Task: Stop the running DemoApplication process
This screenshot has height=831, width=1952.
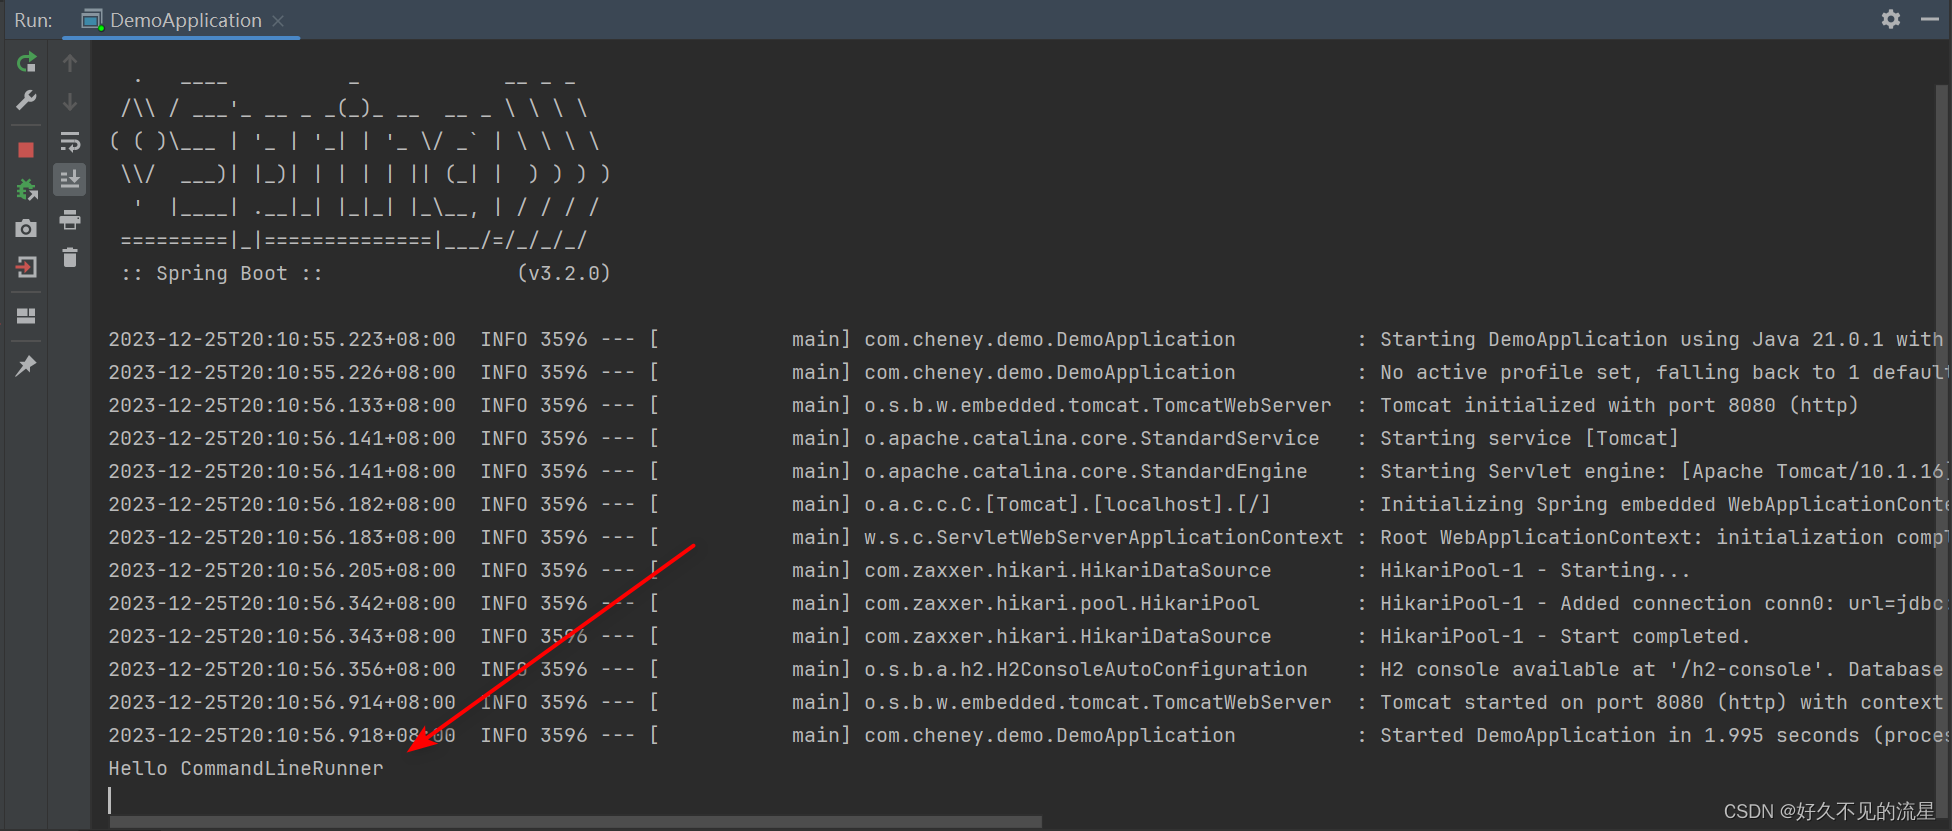Action: tap(27, 150)
